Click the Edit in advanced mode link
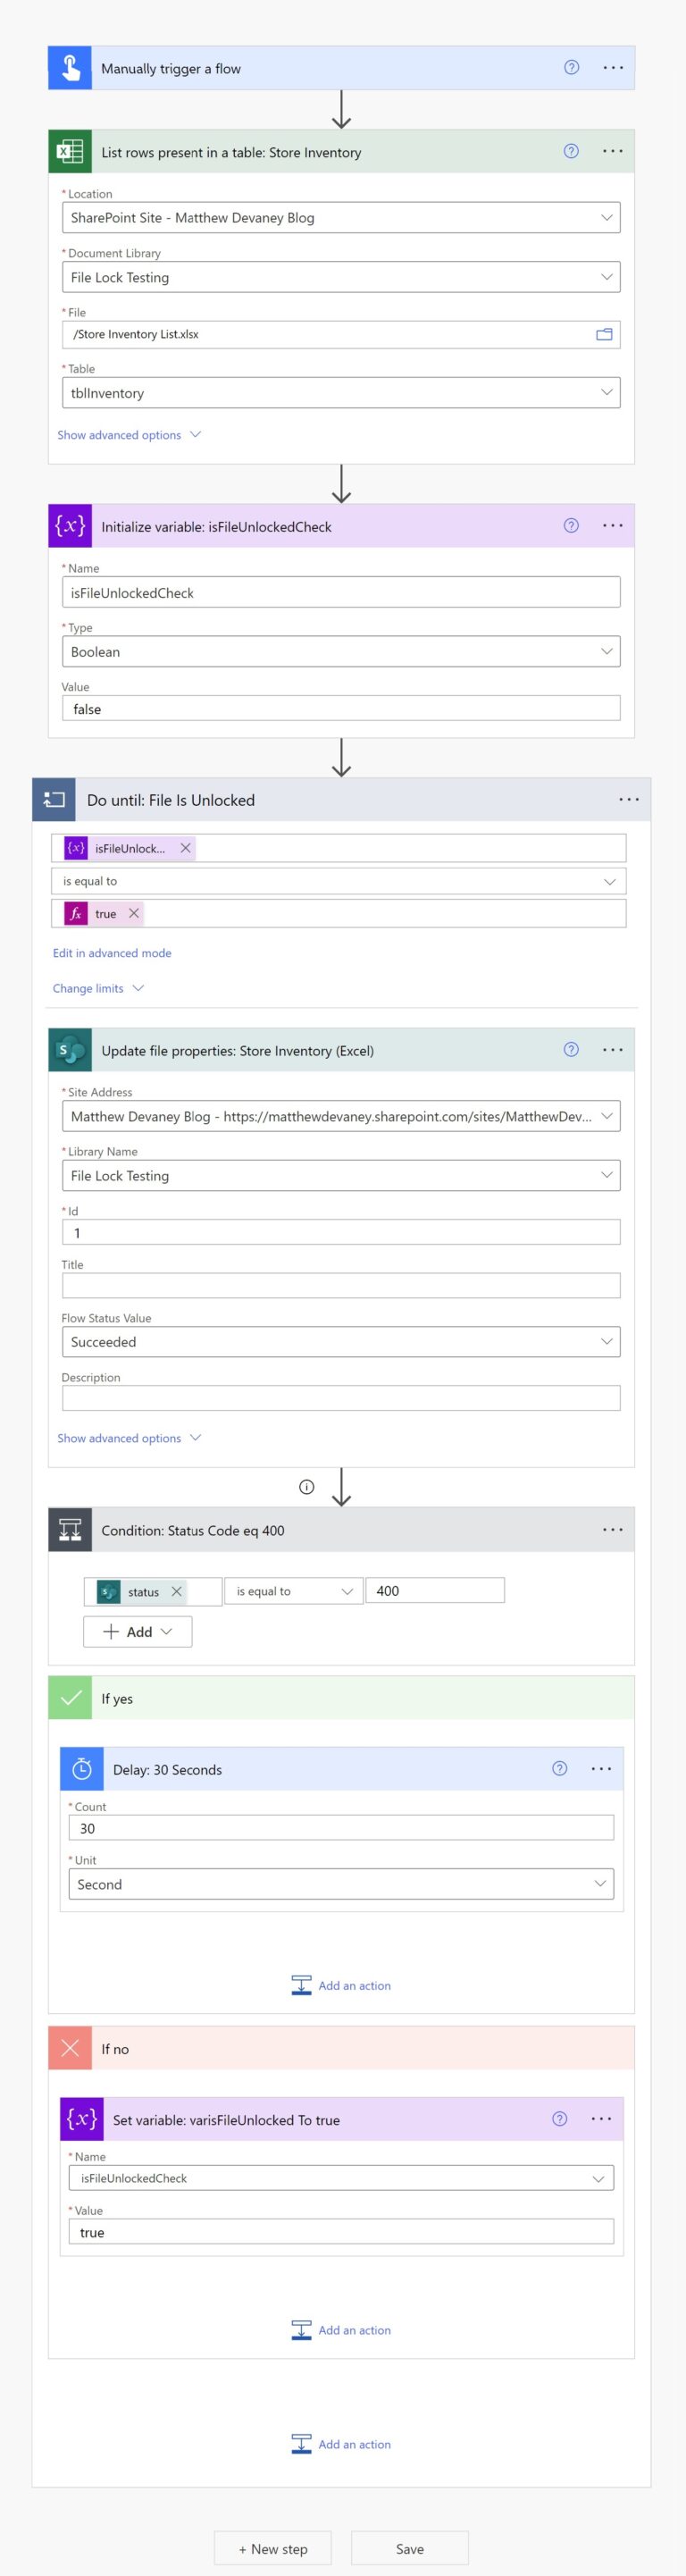Screen dimensions: 686x2576 click(x=111, y=953)
